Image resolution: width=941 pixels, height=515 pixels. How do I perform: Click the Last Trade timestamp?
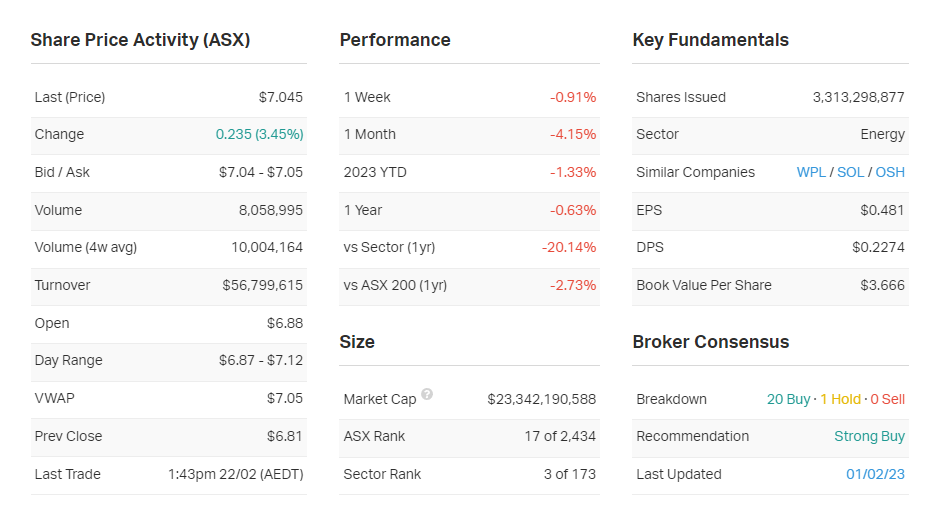tap(235, 474)
